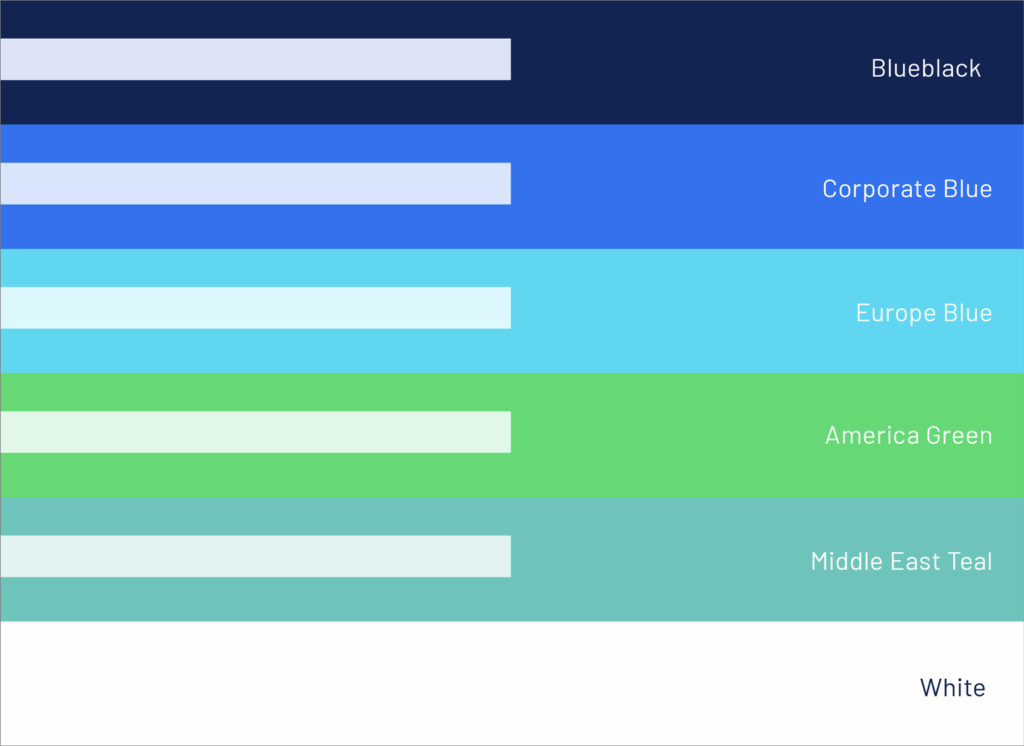Click the "America Green" text label

(x=908, y=436)
